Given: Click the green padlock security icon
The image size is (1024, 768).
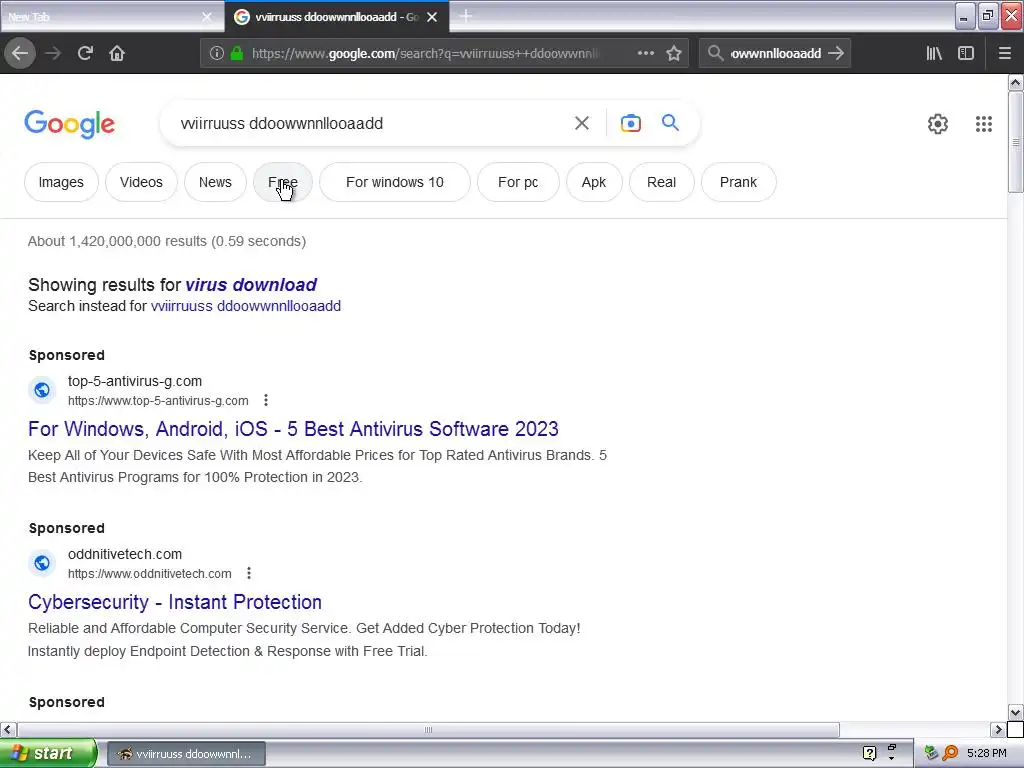Looking at the screenshot, I should (x=237, y=53).
